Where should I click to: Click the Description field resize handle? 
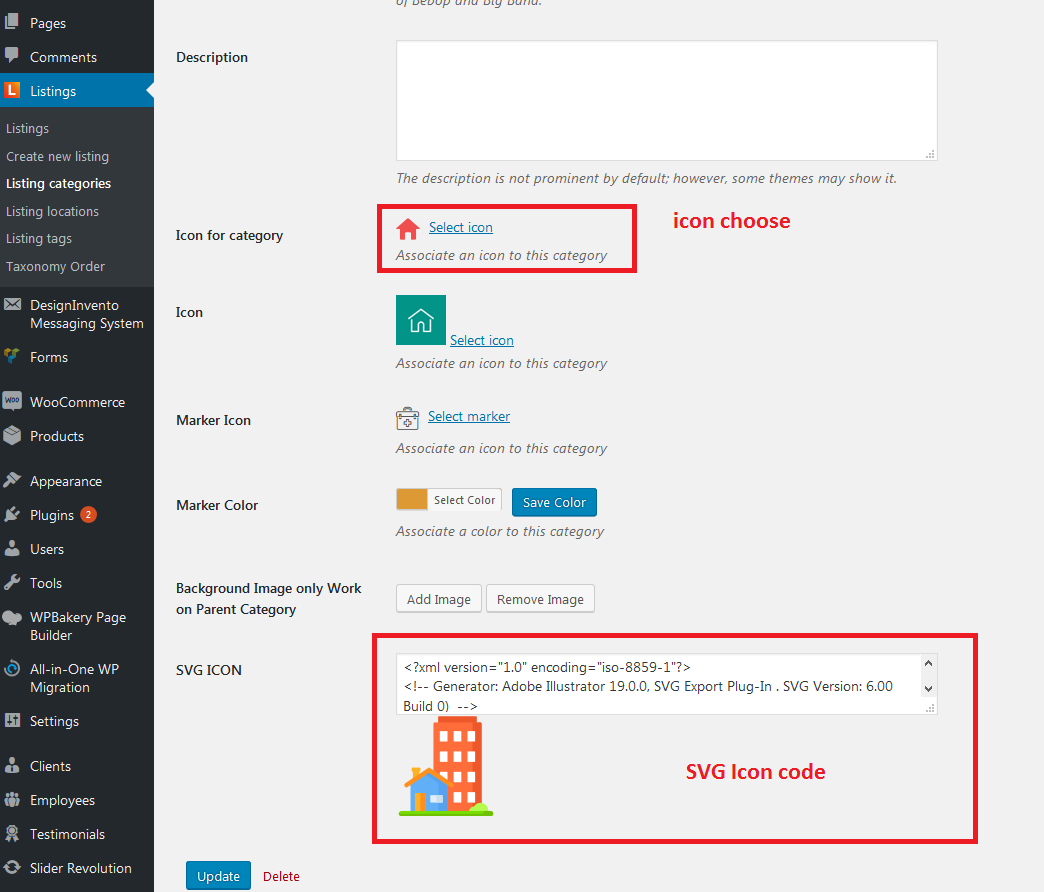click(x=930, y=154)
